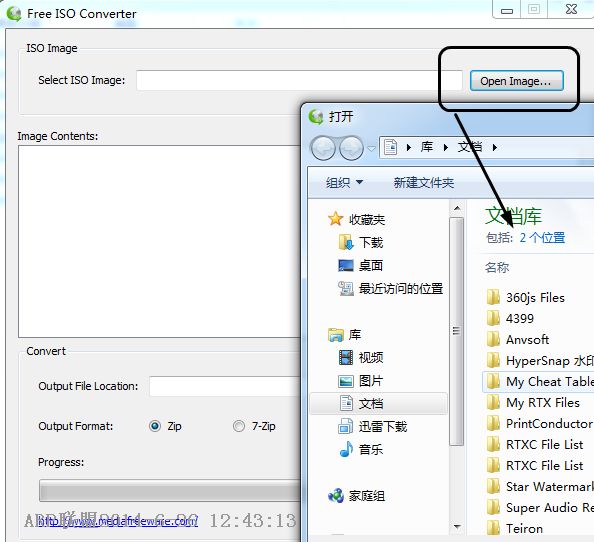594x542 pixels.
Task: Minimize the Free ISO Converter window
Action: [506, 10]
